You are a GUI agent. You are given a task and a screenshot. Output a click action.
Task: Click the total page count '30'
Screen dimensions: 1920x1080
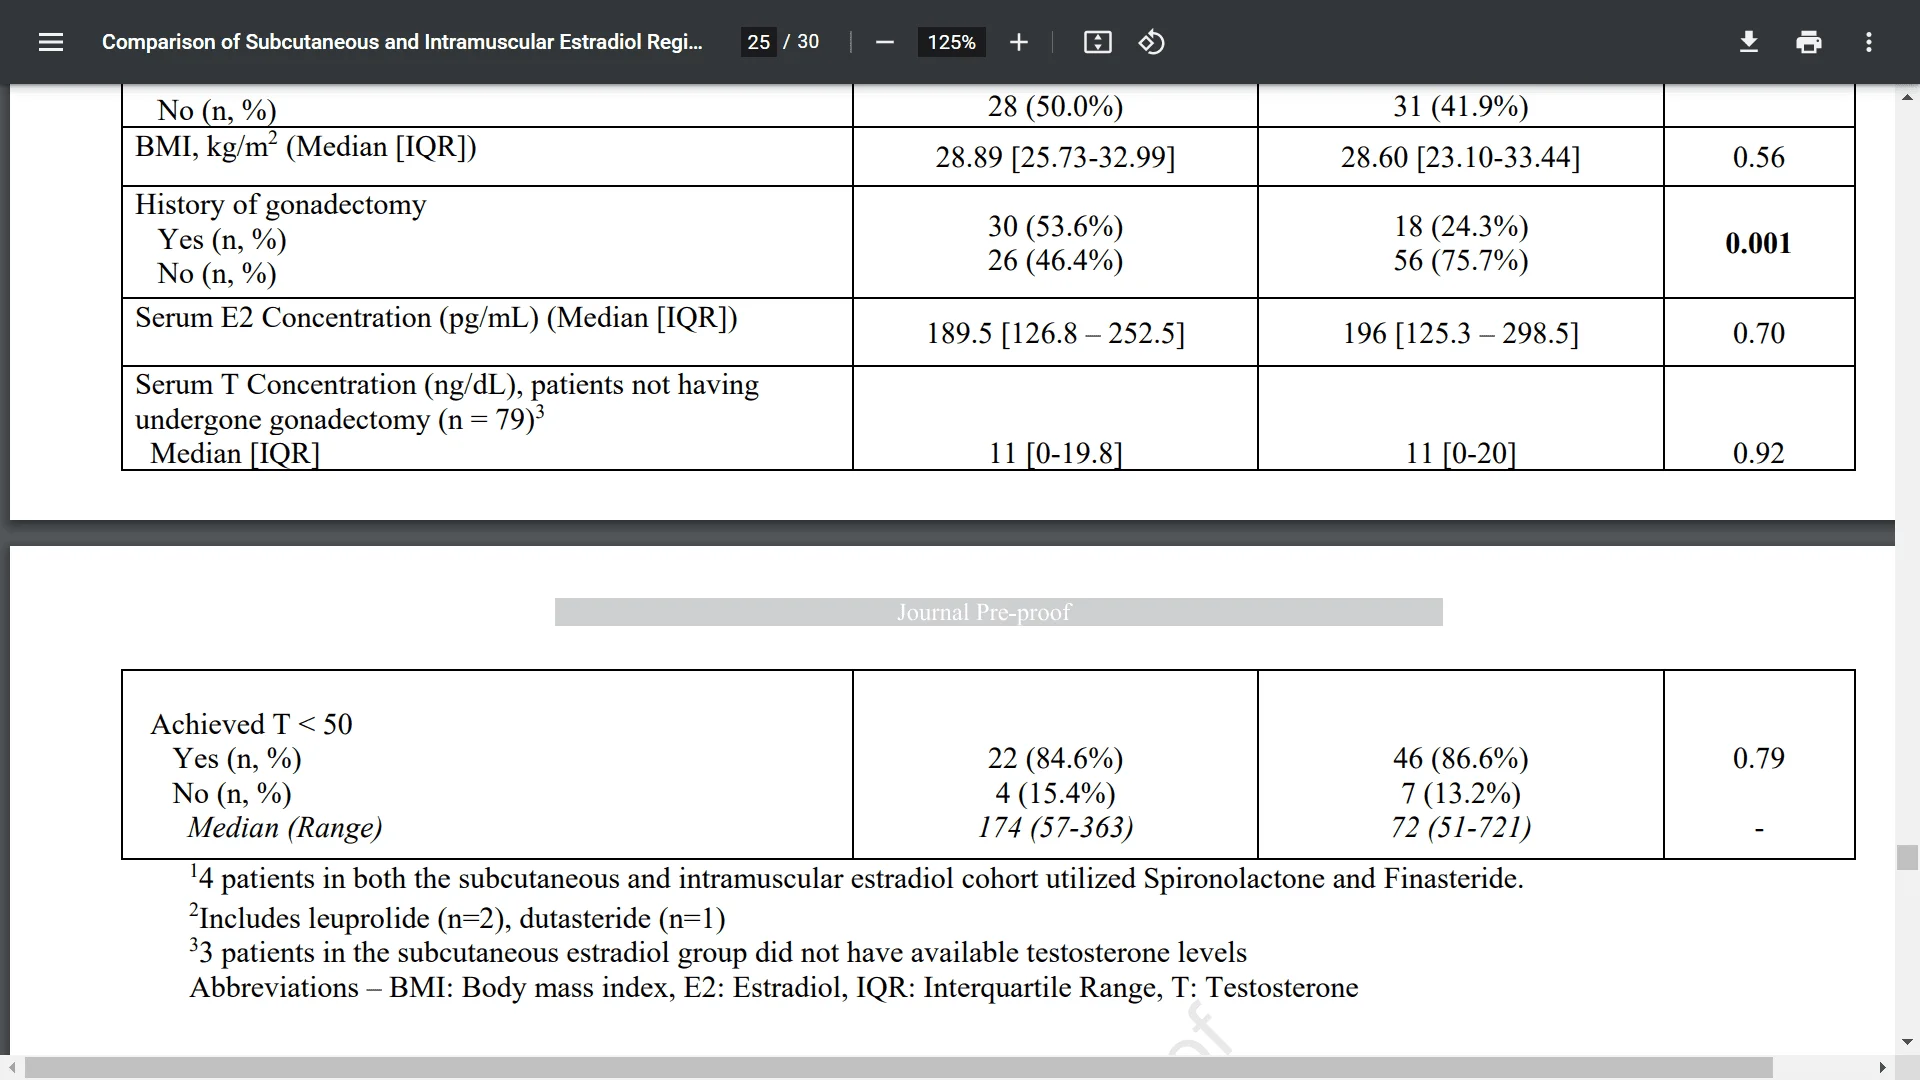808,42
